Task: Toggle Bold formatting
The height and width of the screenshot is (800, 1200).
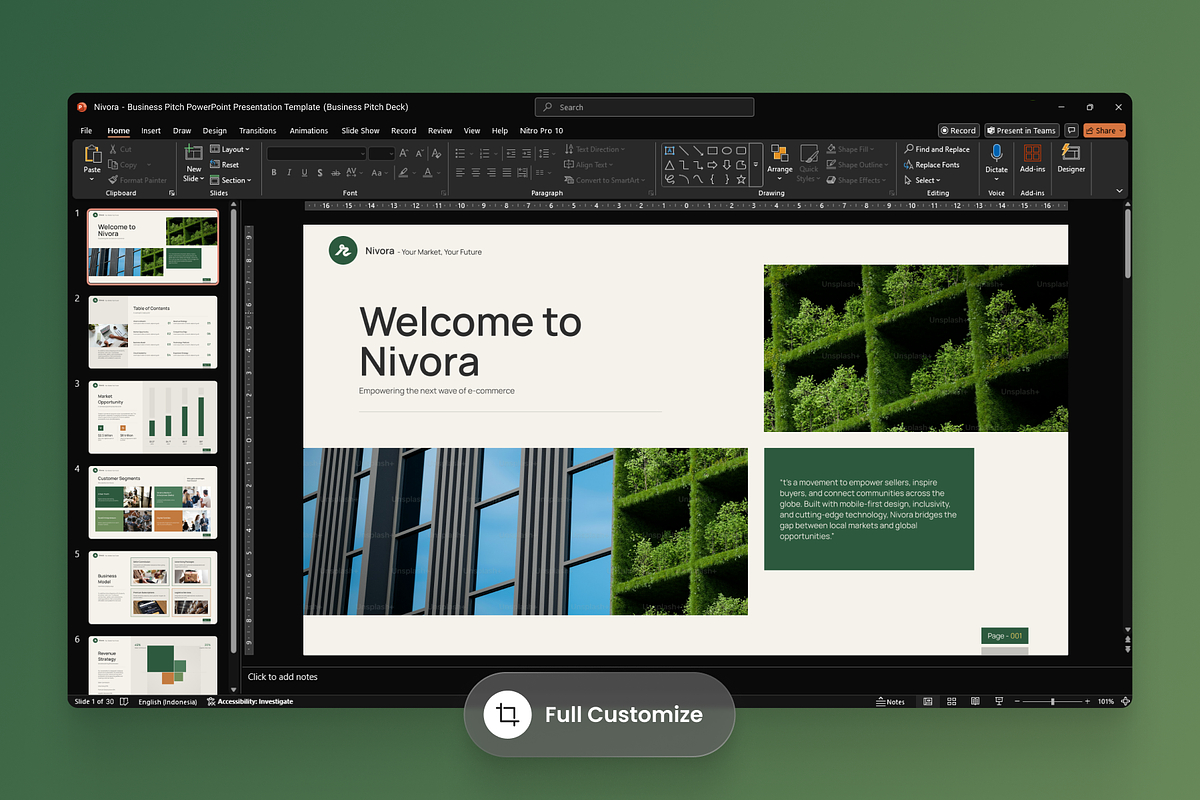Action: [274, 172]
